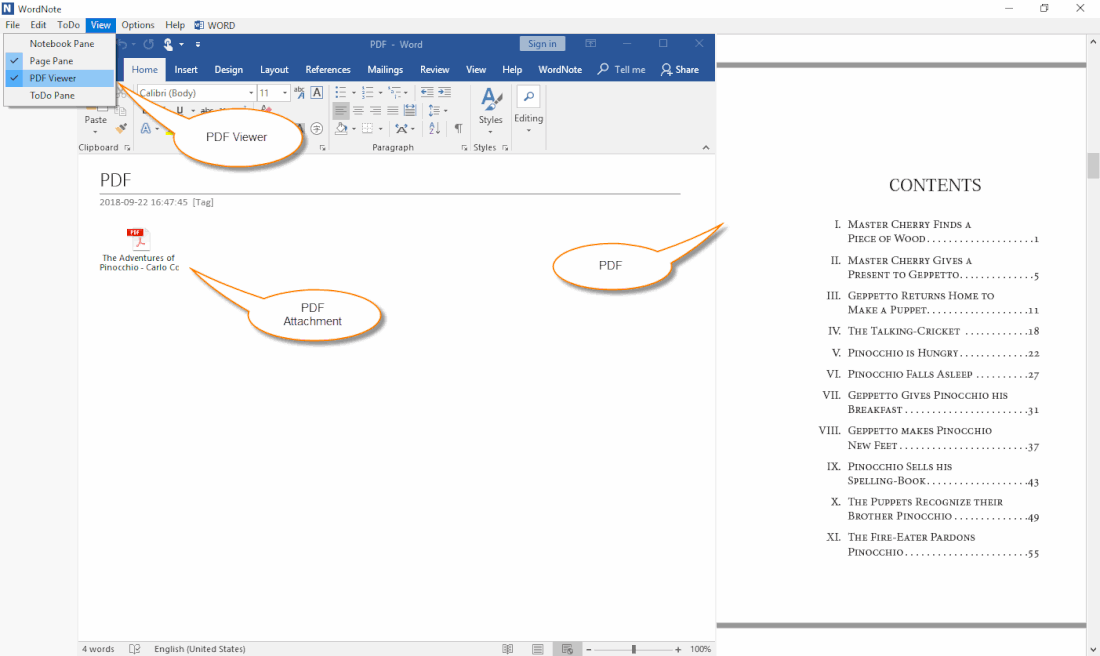This screenshot has width=1100, height=656.
Task: Click the Share button
Action: [680, 69]
